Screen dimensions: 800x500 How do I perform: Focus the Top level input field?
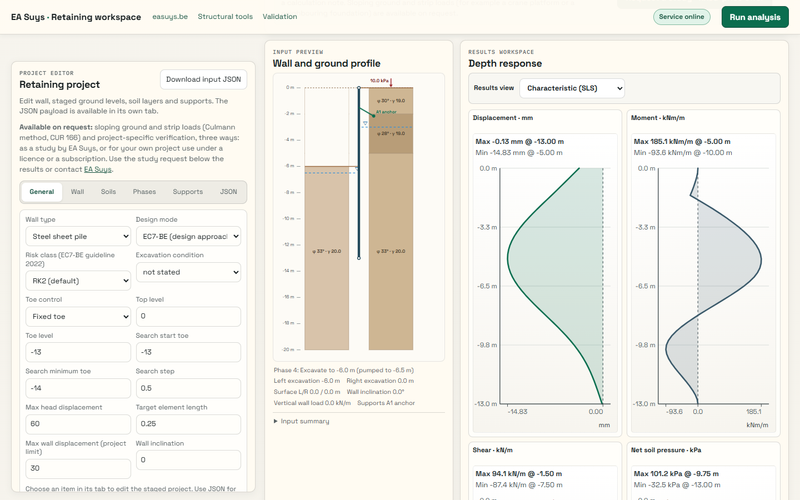coord(188,316)
